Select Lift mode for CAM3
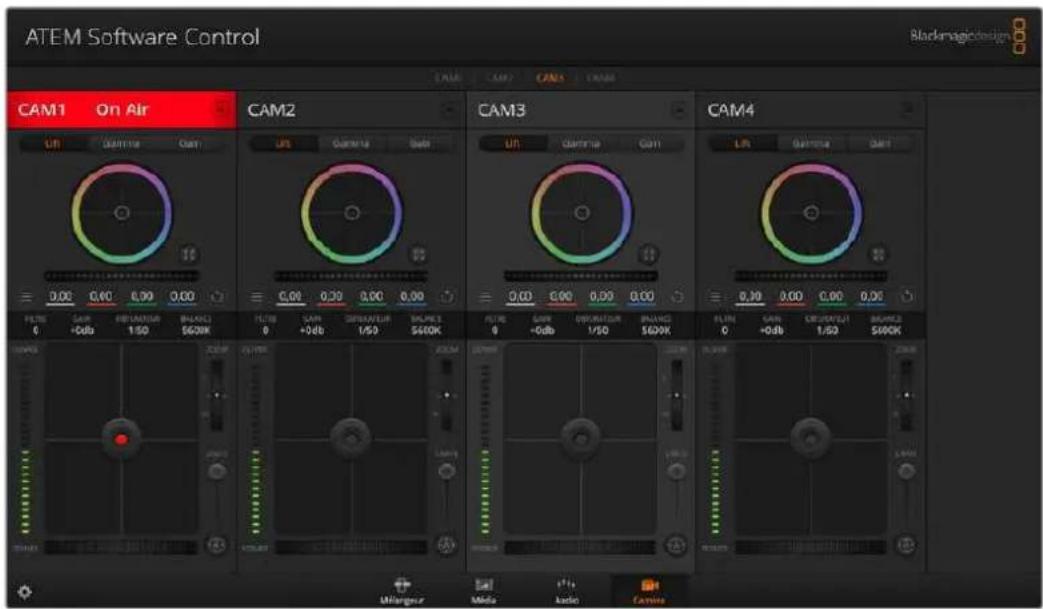The image size is (1043, 609). 512,144
